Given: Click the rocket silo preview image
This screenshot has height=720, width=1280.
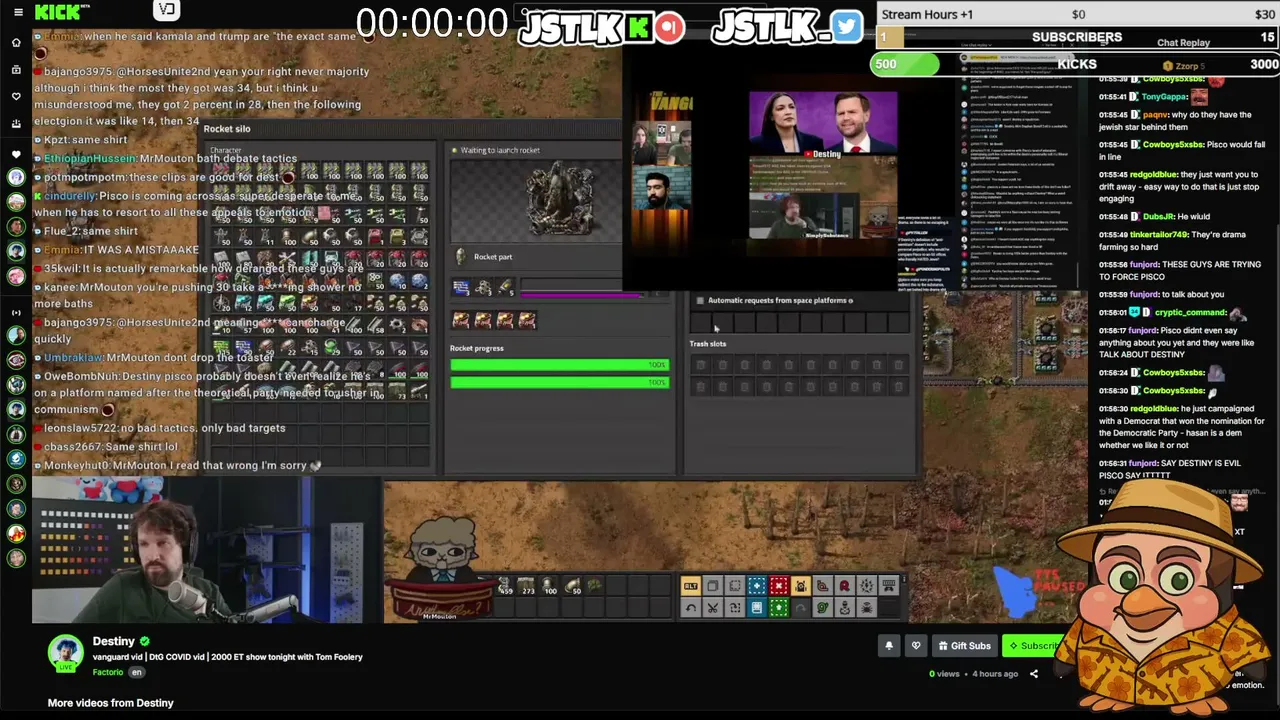Looking at the screenshot, I should click(535, 200).
